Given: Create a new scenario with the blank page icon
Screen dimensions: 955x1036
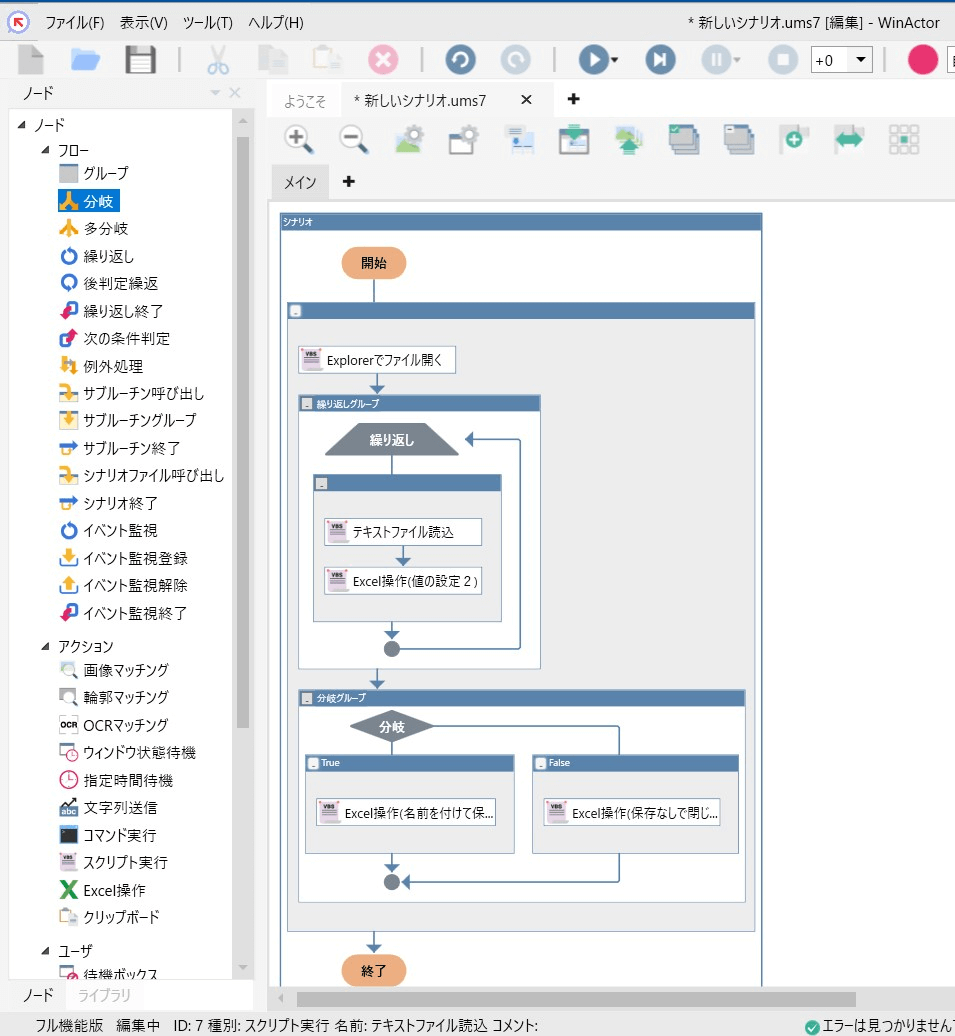Looking at the screenshot, I should [30, 60].
